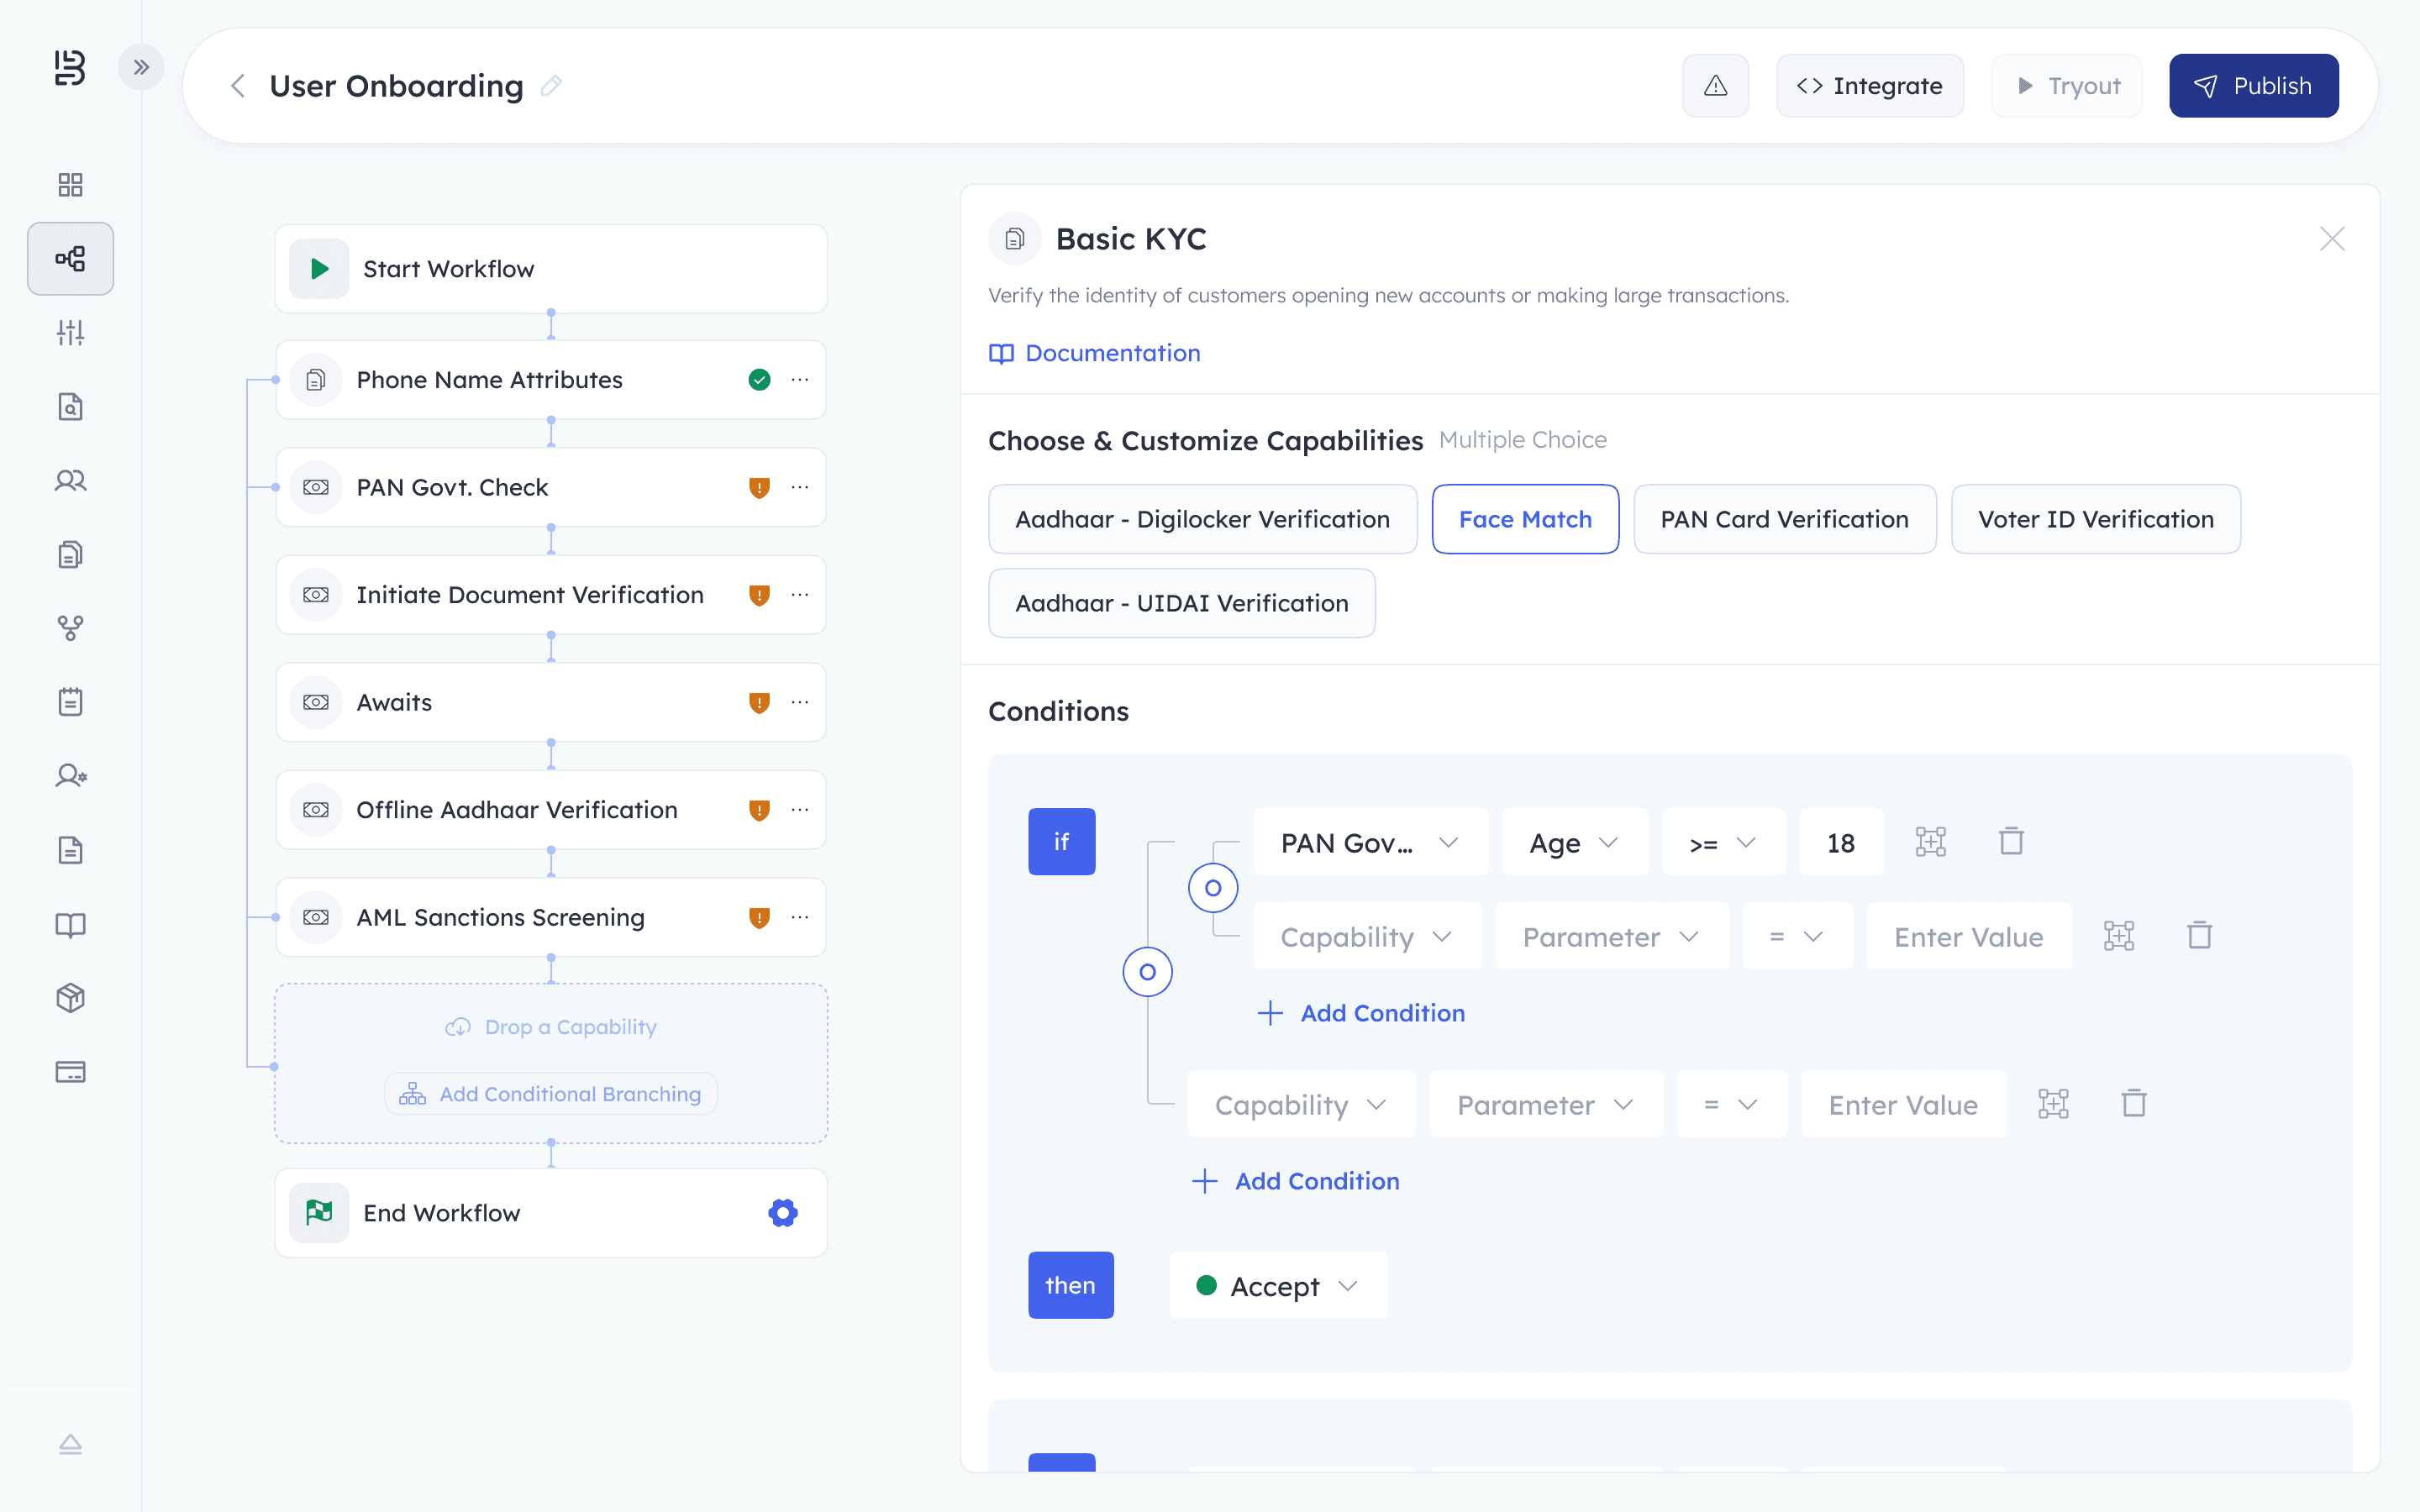This screenshot has height=1512, width=2420.
Task: Delete the PAN Gov Age condition row
Action: click(2011, 841)
